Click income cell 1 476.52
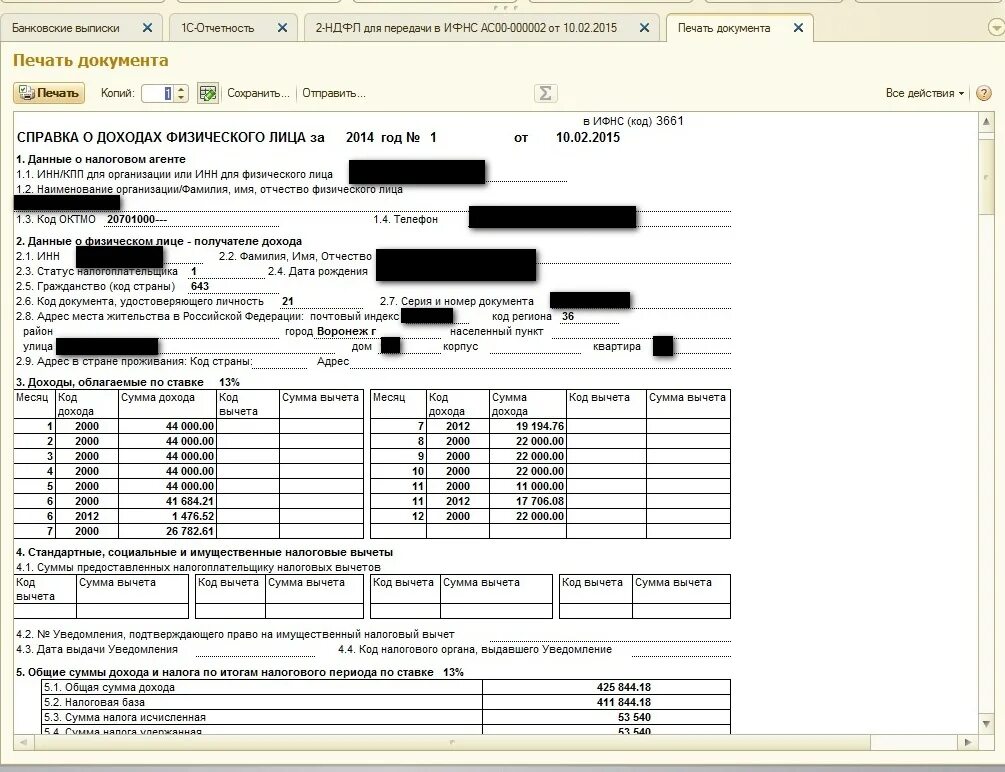Viewport: 1005px width, 772px height. (x=167, y=516)
